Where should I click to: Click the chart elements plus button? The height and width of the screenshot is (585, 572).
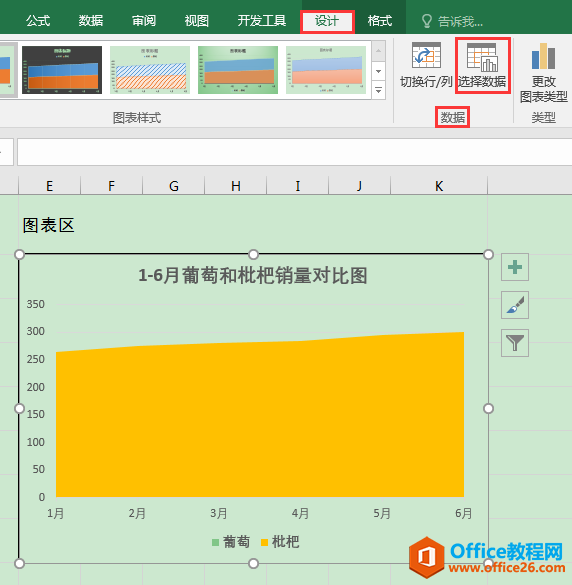515,267
